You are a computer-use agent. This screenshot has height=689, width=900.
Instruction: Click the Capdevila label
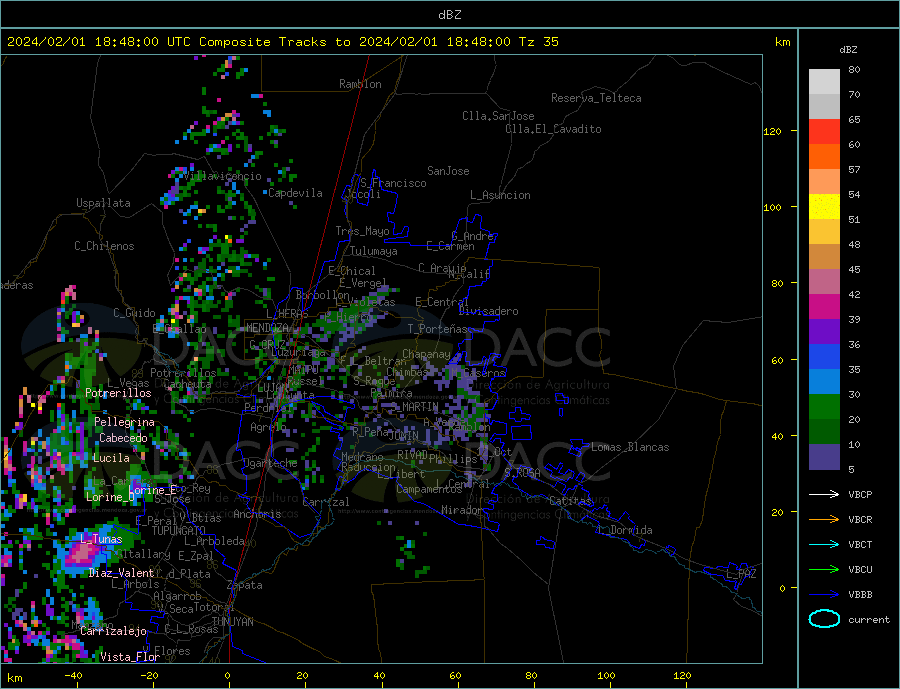(295, 193)
